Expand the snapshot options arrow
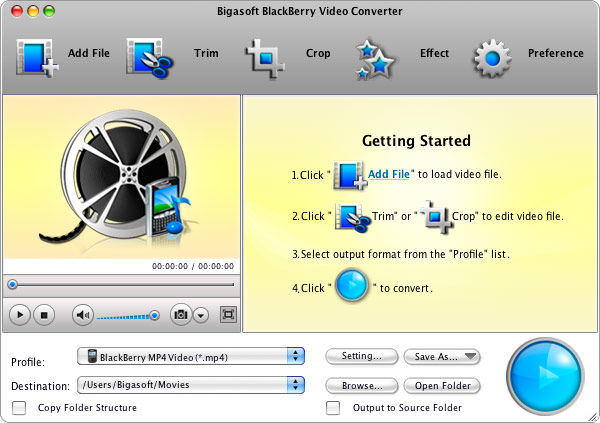Viewport: 600px width, 423px height. [201, 315]
